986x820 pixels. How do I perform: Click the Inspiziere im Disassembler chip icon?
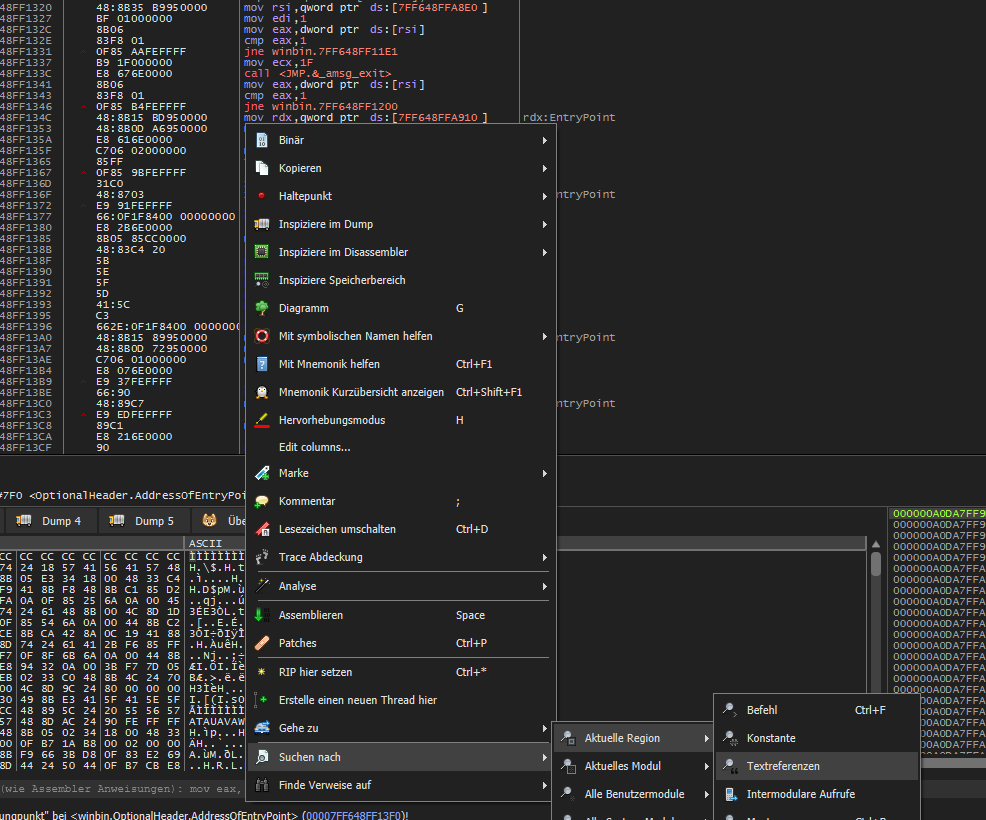[x=262, y=252]
